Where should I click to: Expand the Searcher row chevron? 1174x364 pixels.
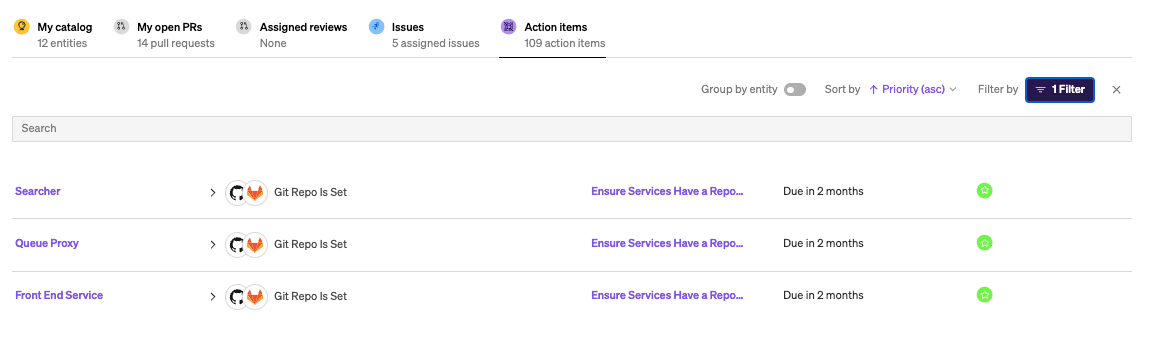point(213,192)
